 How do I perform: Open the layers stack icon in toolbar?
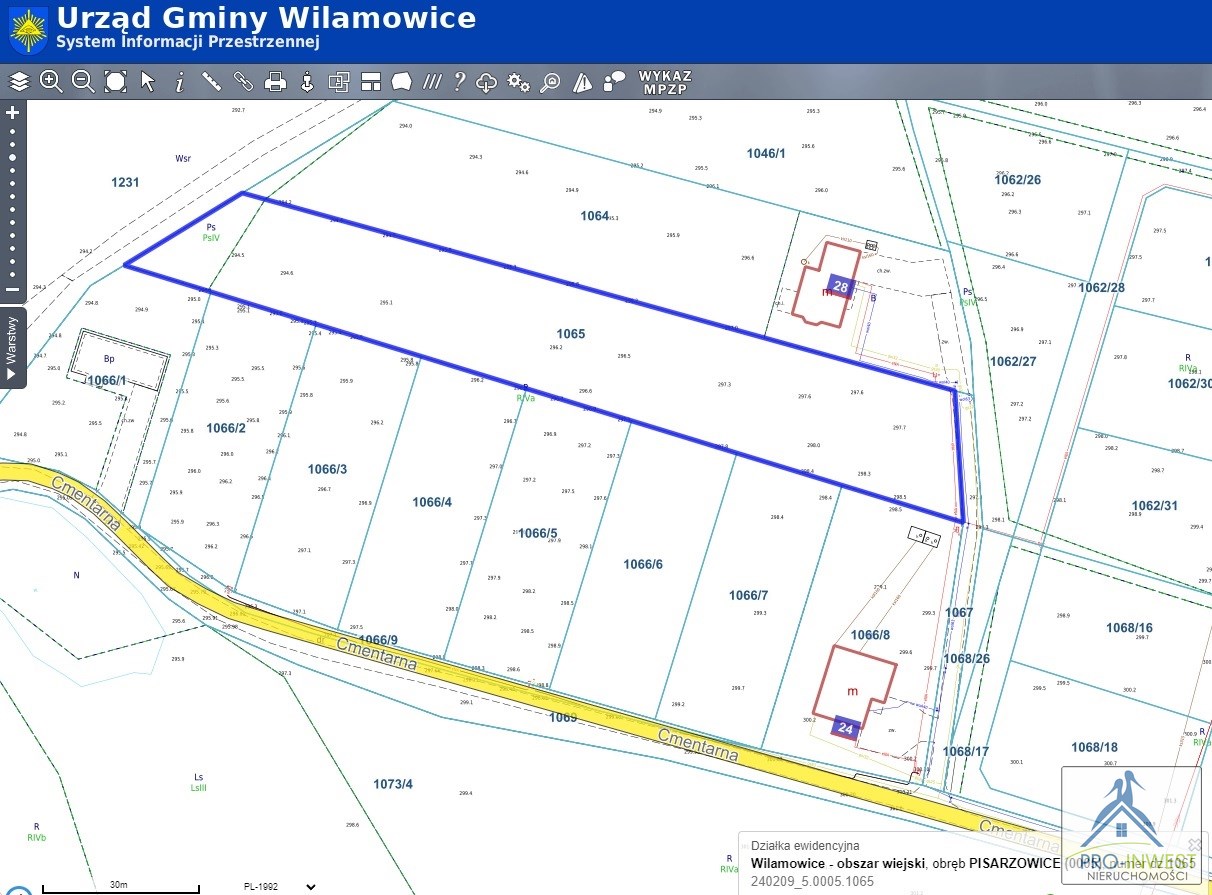19,81
